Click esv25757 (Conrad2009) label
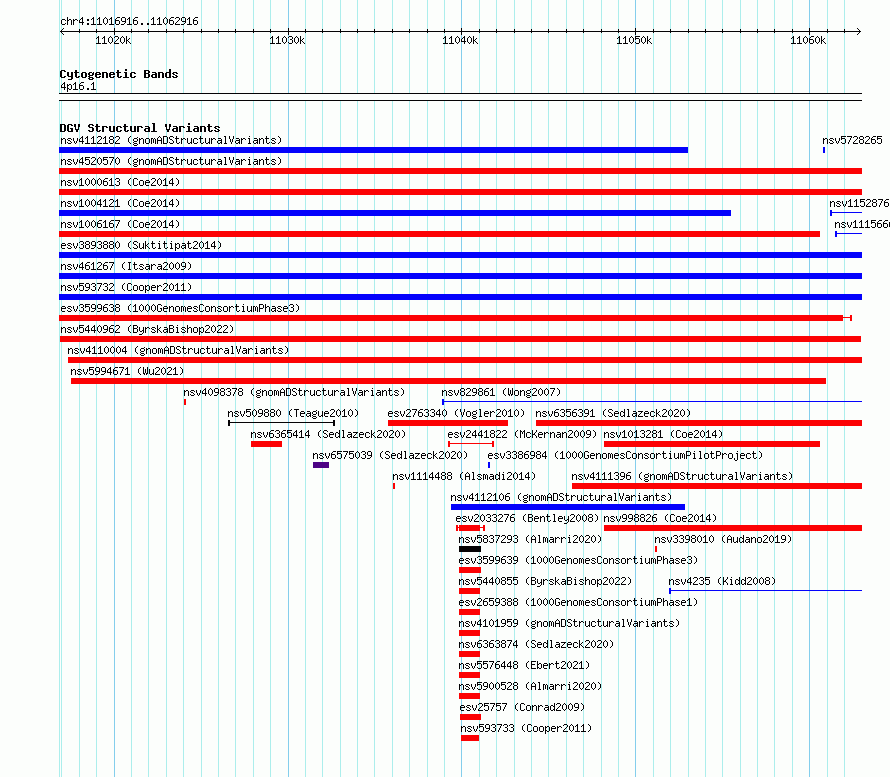Viewport: 890px width, 777px height. pyautogui.click(x=522, y=707)
